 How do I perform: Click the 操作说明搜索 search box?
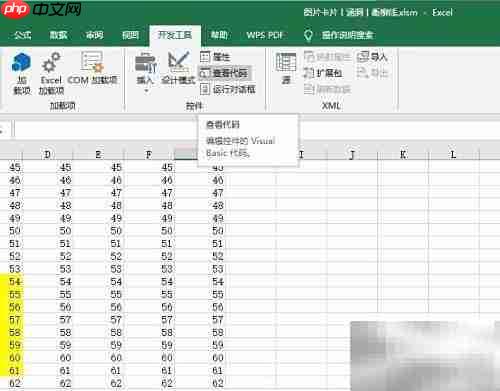pyautogui.click(x=347, y=35)
